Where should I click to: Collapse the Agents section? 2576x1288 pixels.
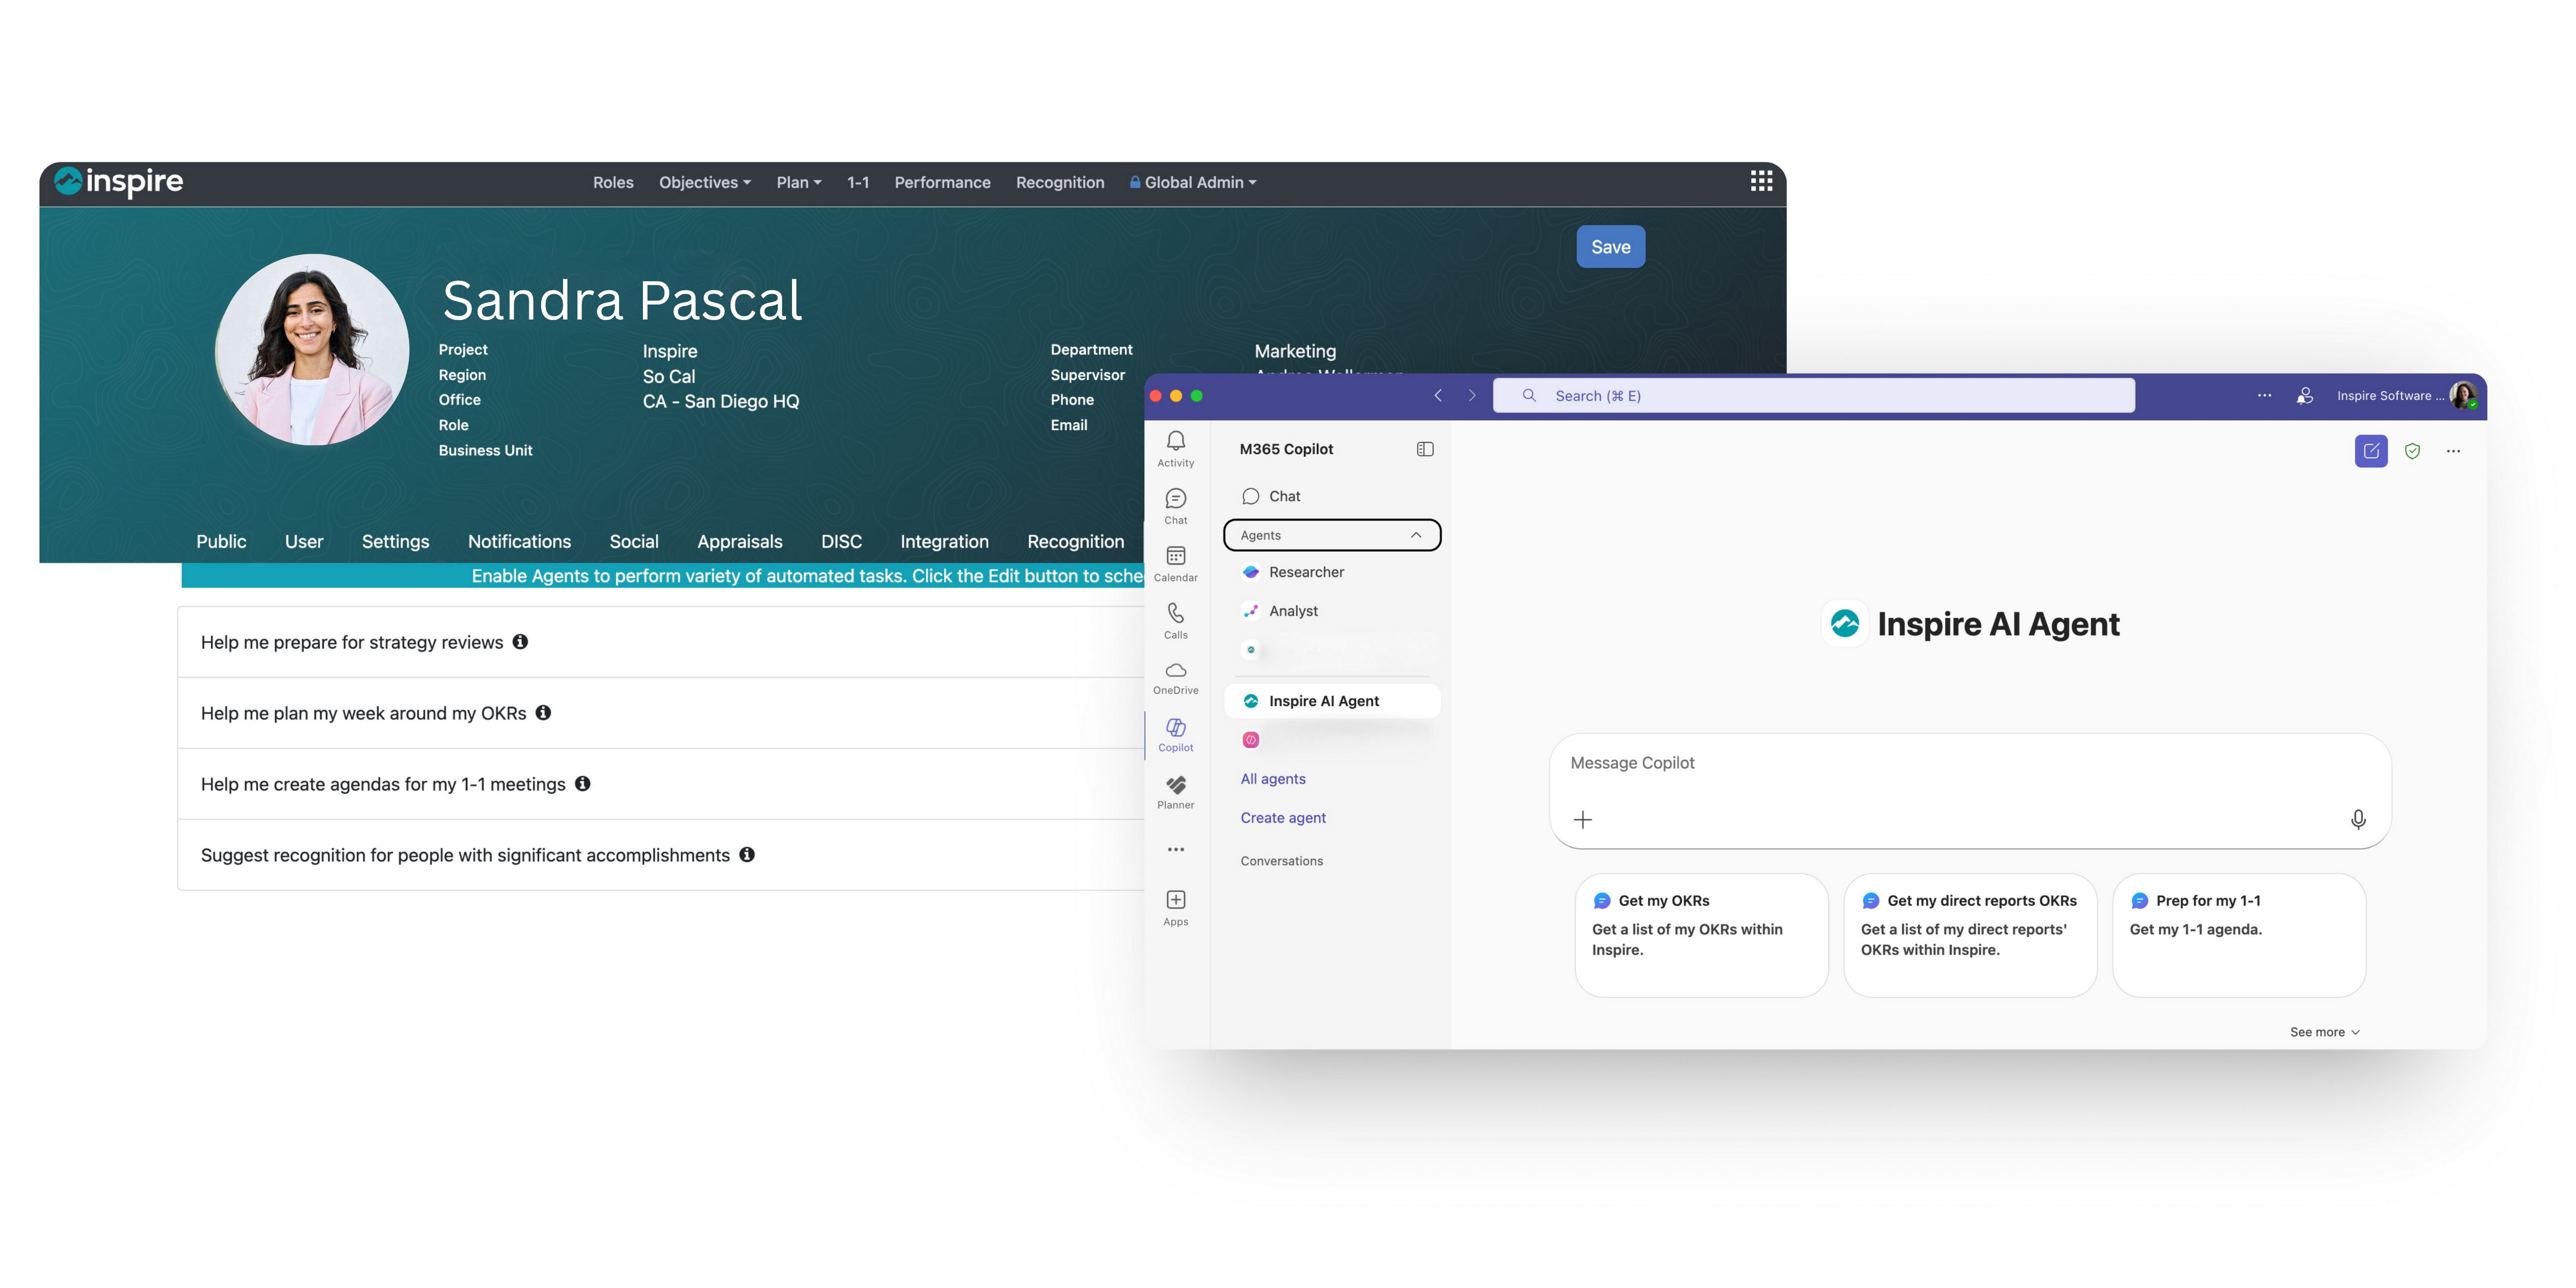tap(1415, 535)
